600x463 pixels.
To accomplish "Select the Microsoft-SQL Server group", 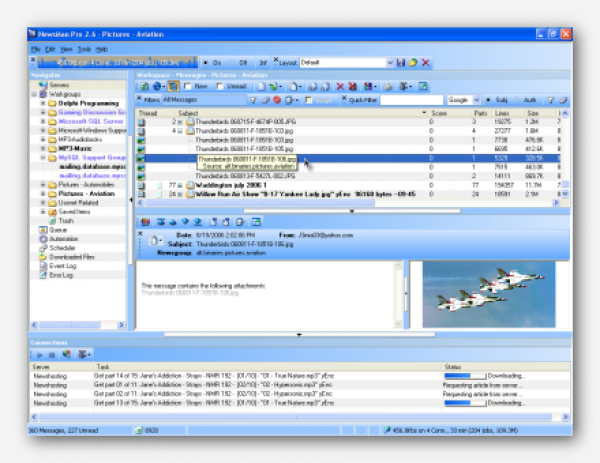I will click(x=91, y=121).
